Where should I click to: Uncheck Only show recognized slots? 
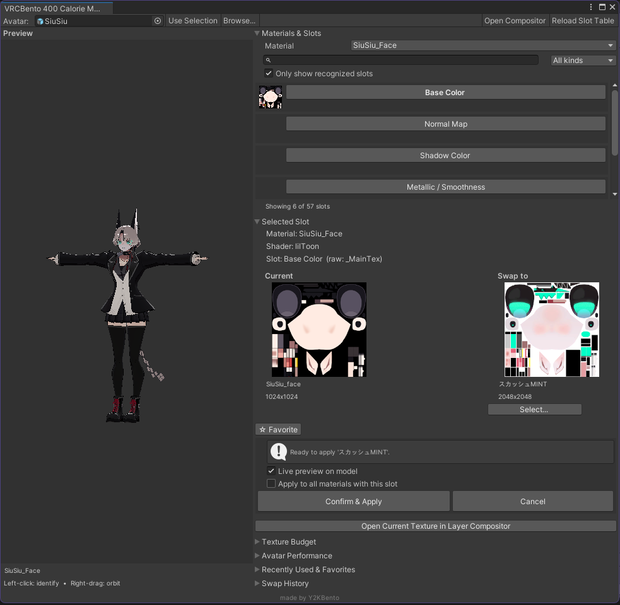[269, 73]
